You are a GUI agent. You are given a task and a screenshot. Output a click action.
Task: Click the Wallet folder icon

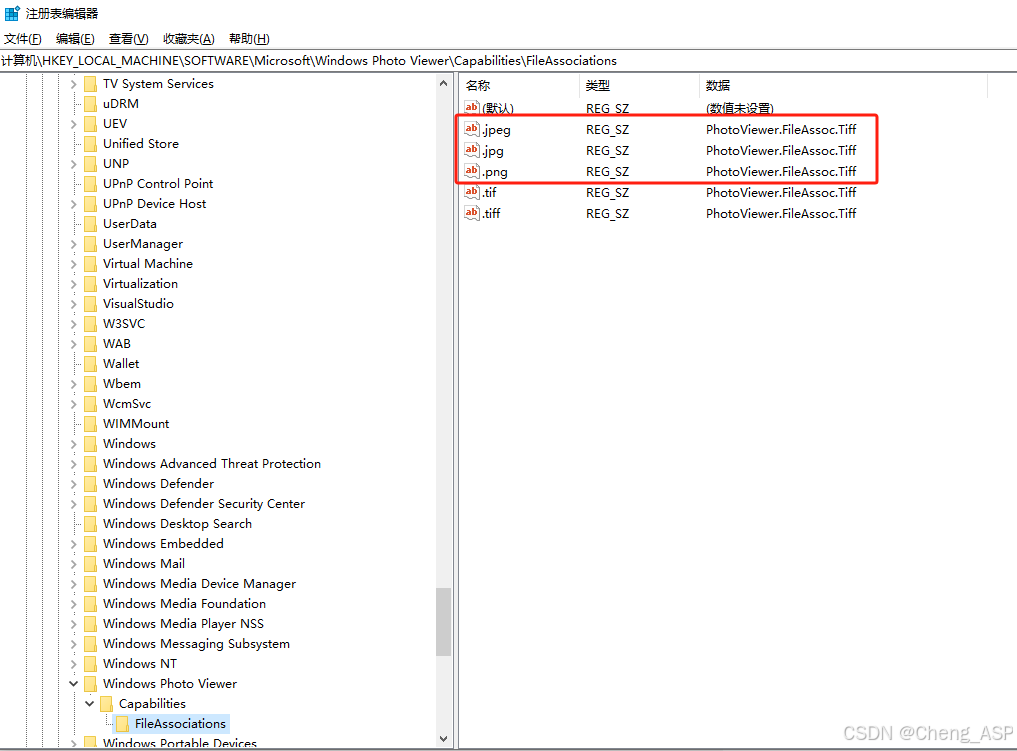coord(90,364)
